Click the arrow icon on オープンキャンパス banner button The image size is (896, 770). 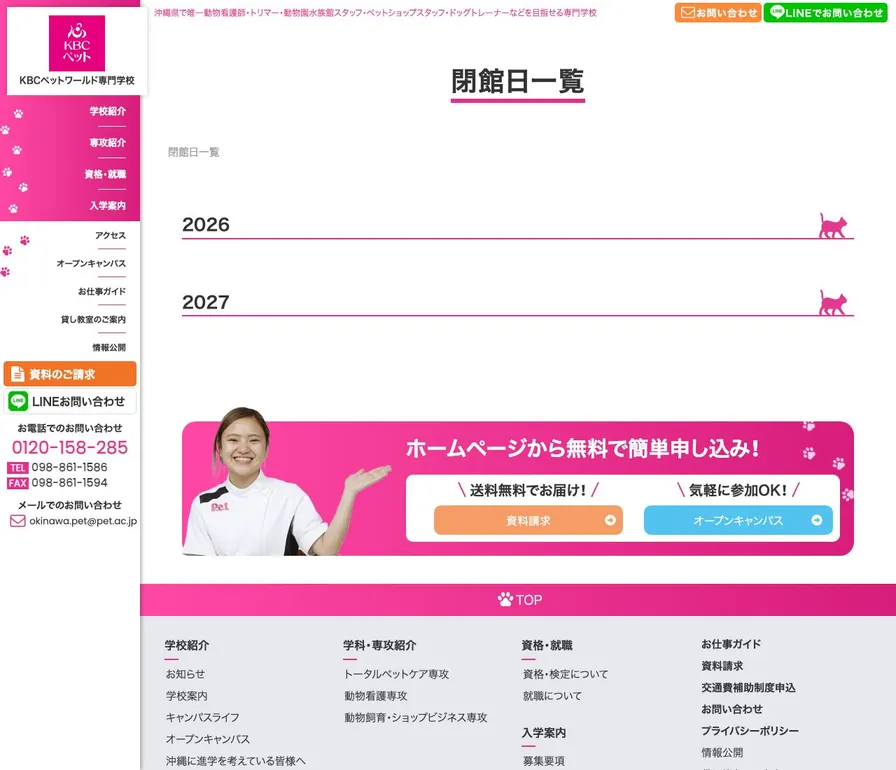click(817, 520)
